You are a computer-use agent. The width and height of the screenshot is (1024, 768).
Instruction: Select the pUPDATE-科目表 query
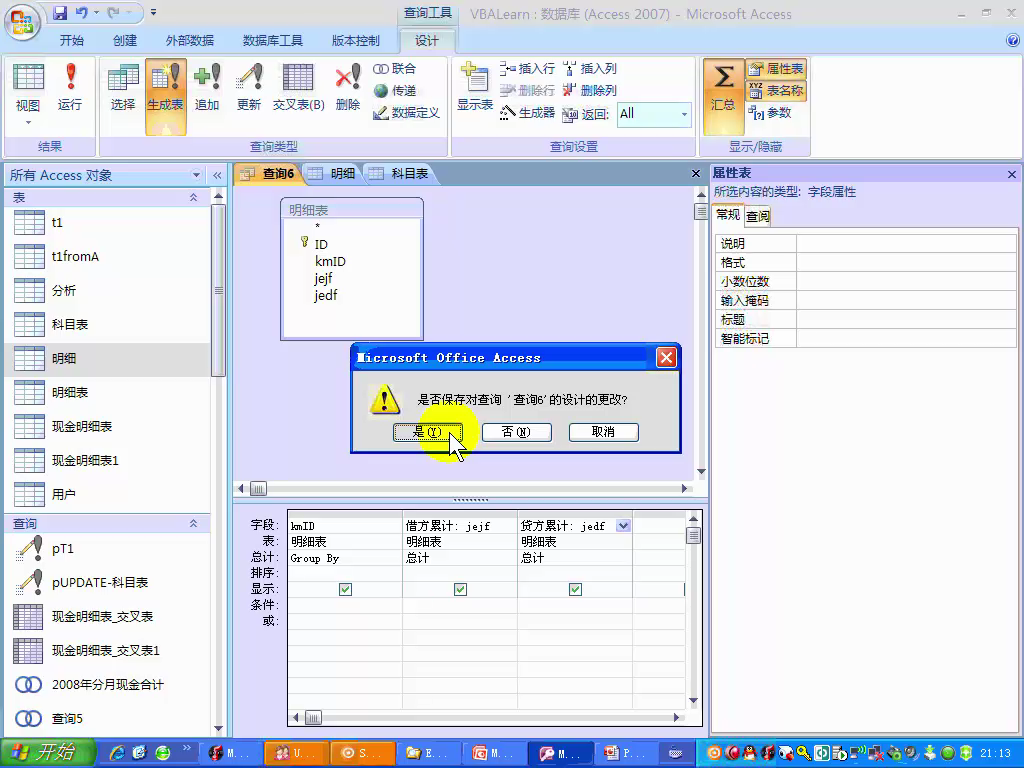108,583
